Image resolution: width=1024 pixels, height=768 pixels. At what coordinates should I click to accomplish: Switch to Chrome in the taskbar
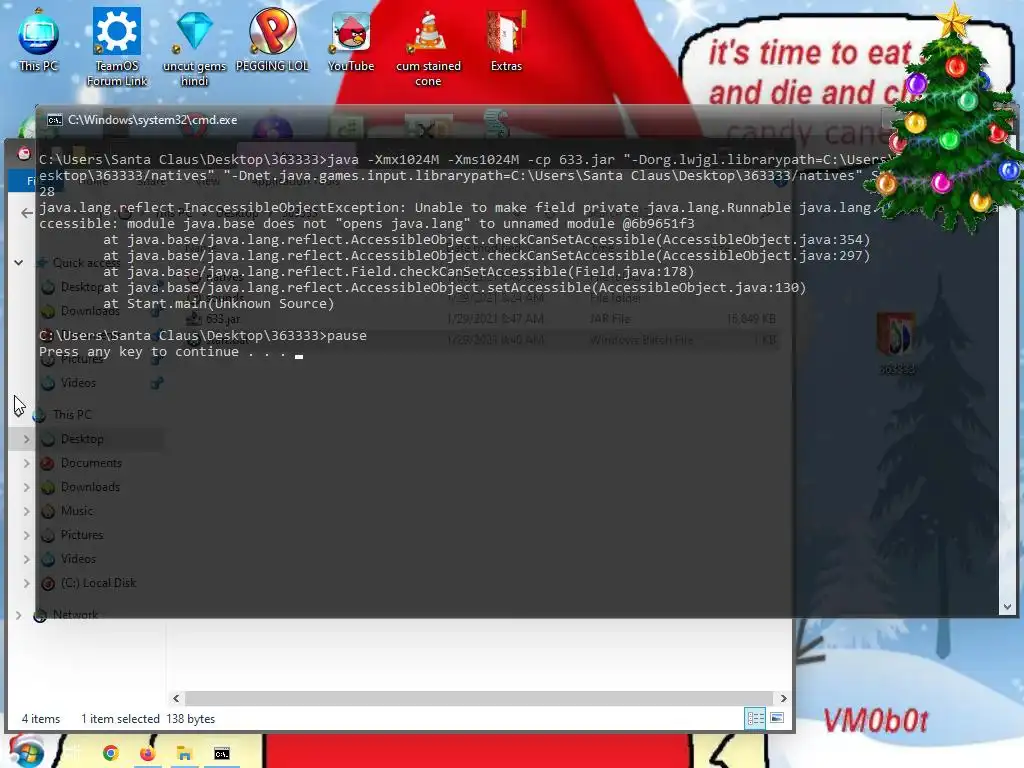click(x=111, y=753)
